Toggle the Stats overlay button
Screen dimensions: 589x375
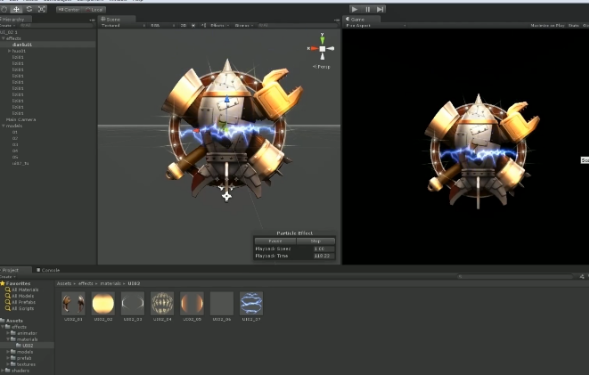(573, 26)
